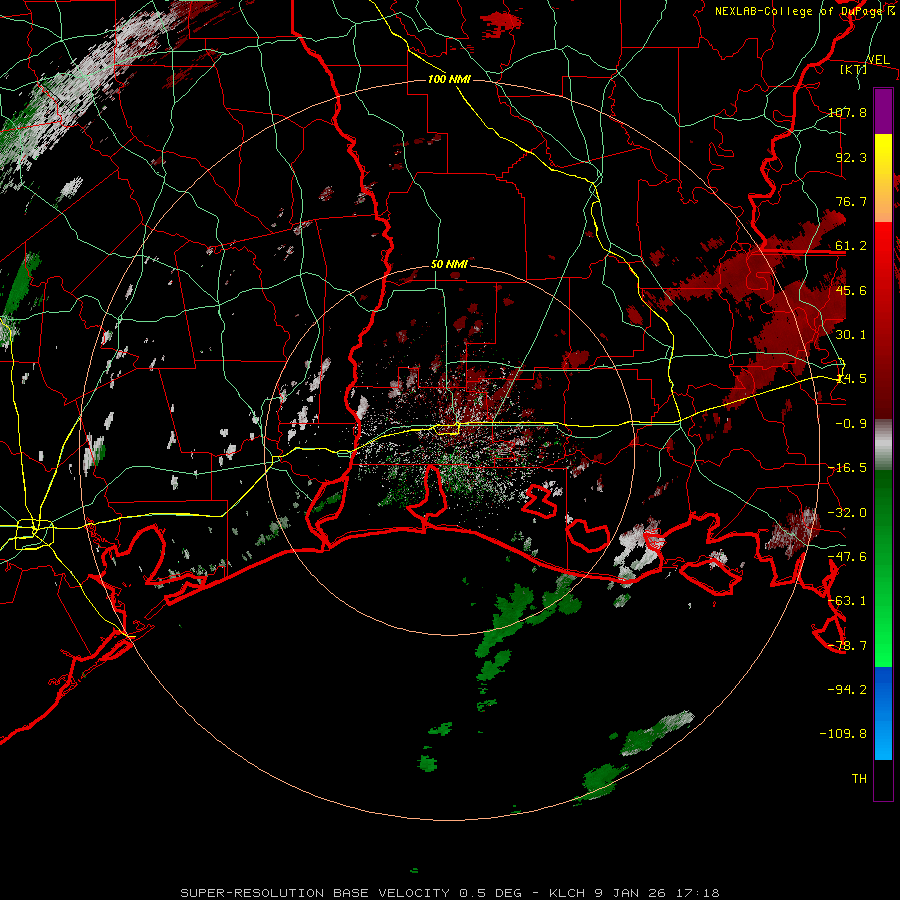Click the 14.5 legend value
The image size is (900, 900).
(851, 379)
